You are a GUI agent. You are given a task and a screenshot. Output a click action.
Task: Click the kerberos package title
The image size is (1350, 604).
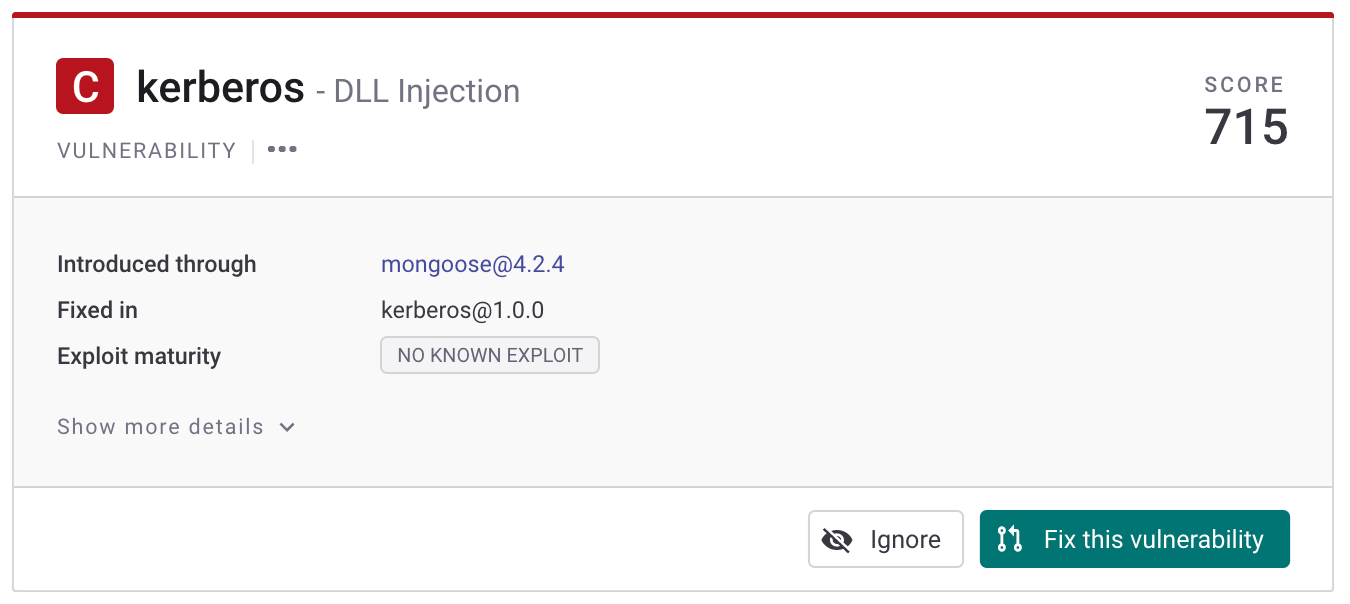tap(220, 88)
